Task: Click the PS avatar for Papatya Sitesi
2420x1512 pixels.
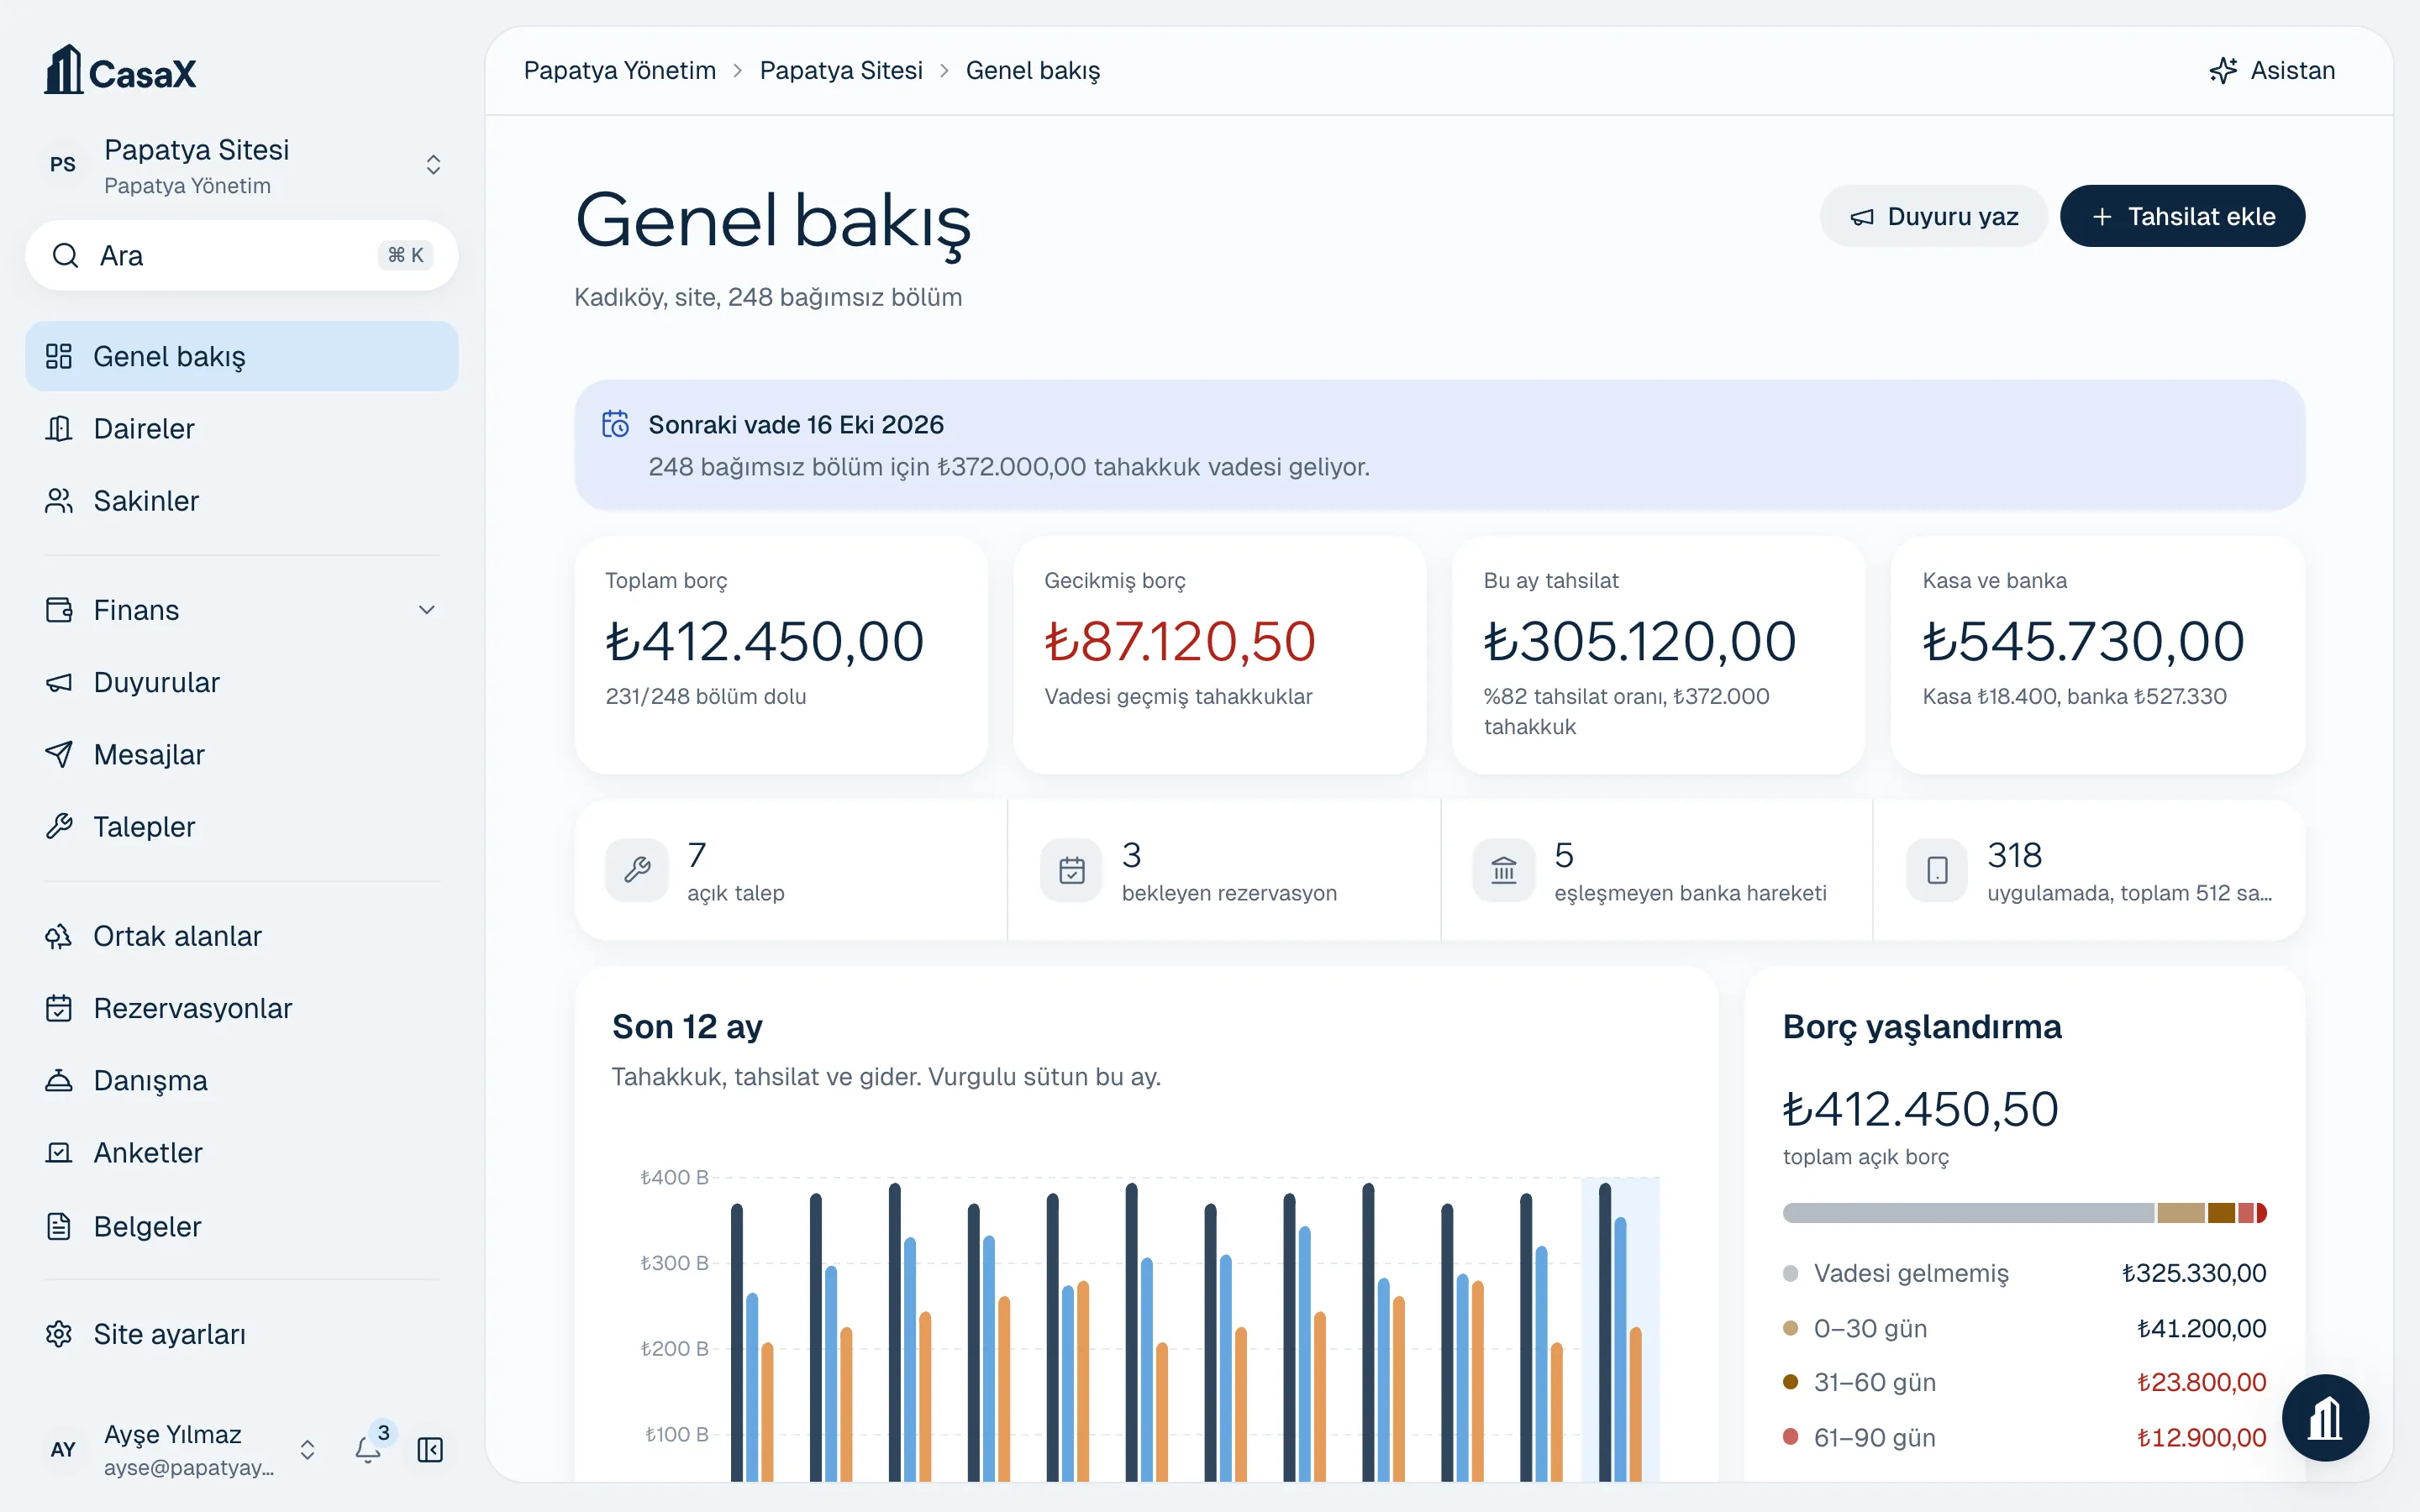Action: 63,165
